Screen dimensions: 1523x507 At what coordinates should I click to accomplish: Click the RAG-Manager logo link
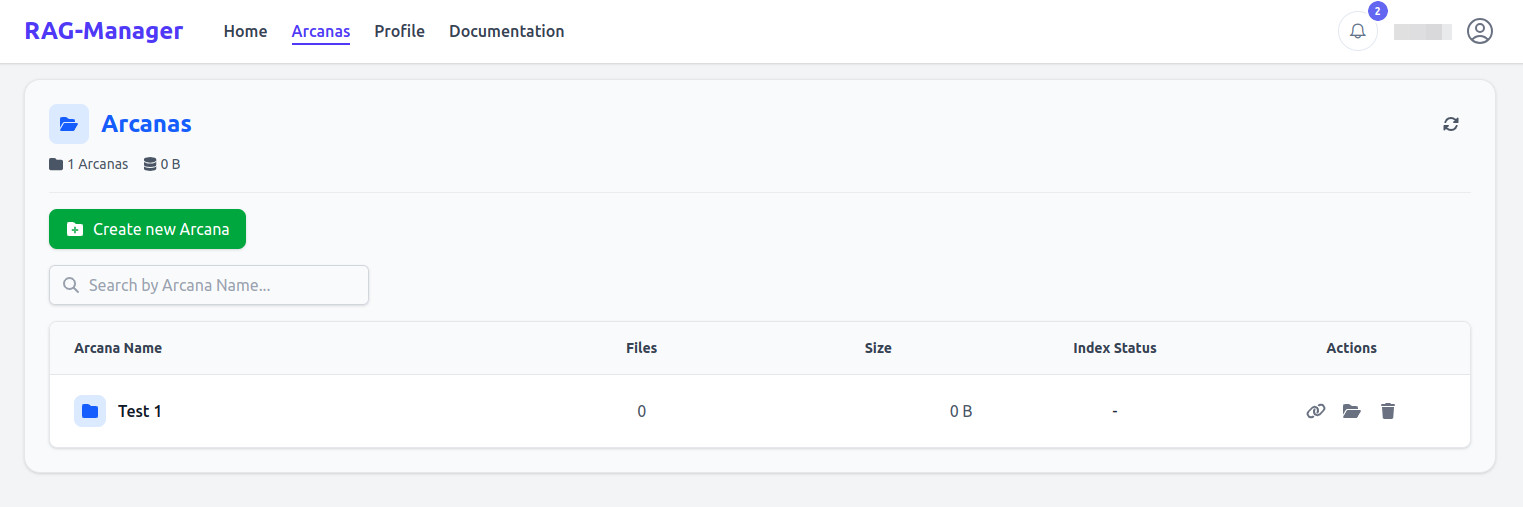(x=104, y=31)
